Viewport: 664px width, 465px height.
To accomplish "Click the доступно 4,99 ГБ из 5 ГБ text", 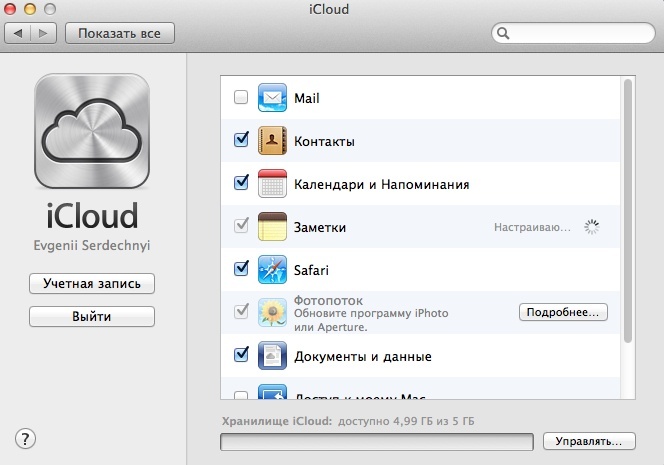I will click(x=406, y=421).
